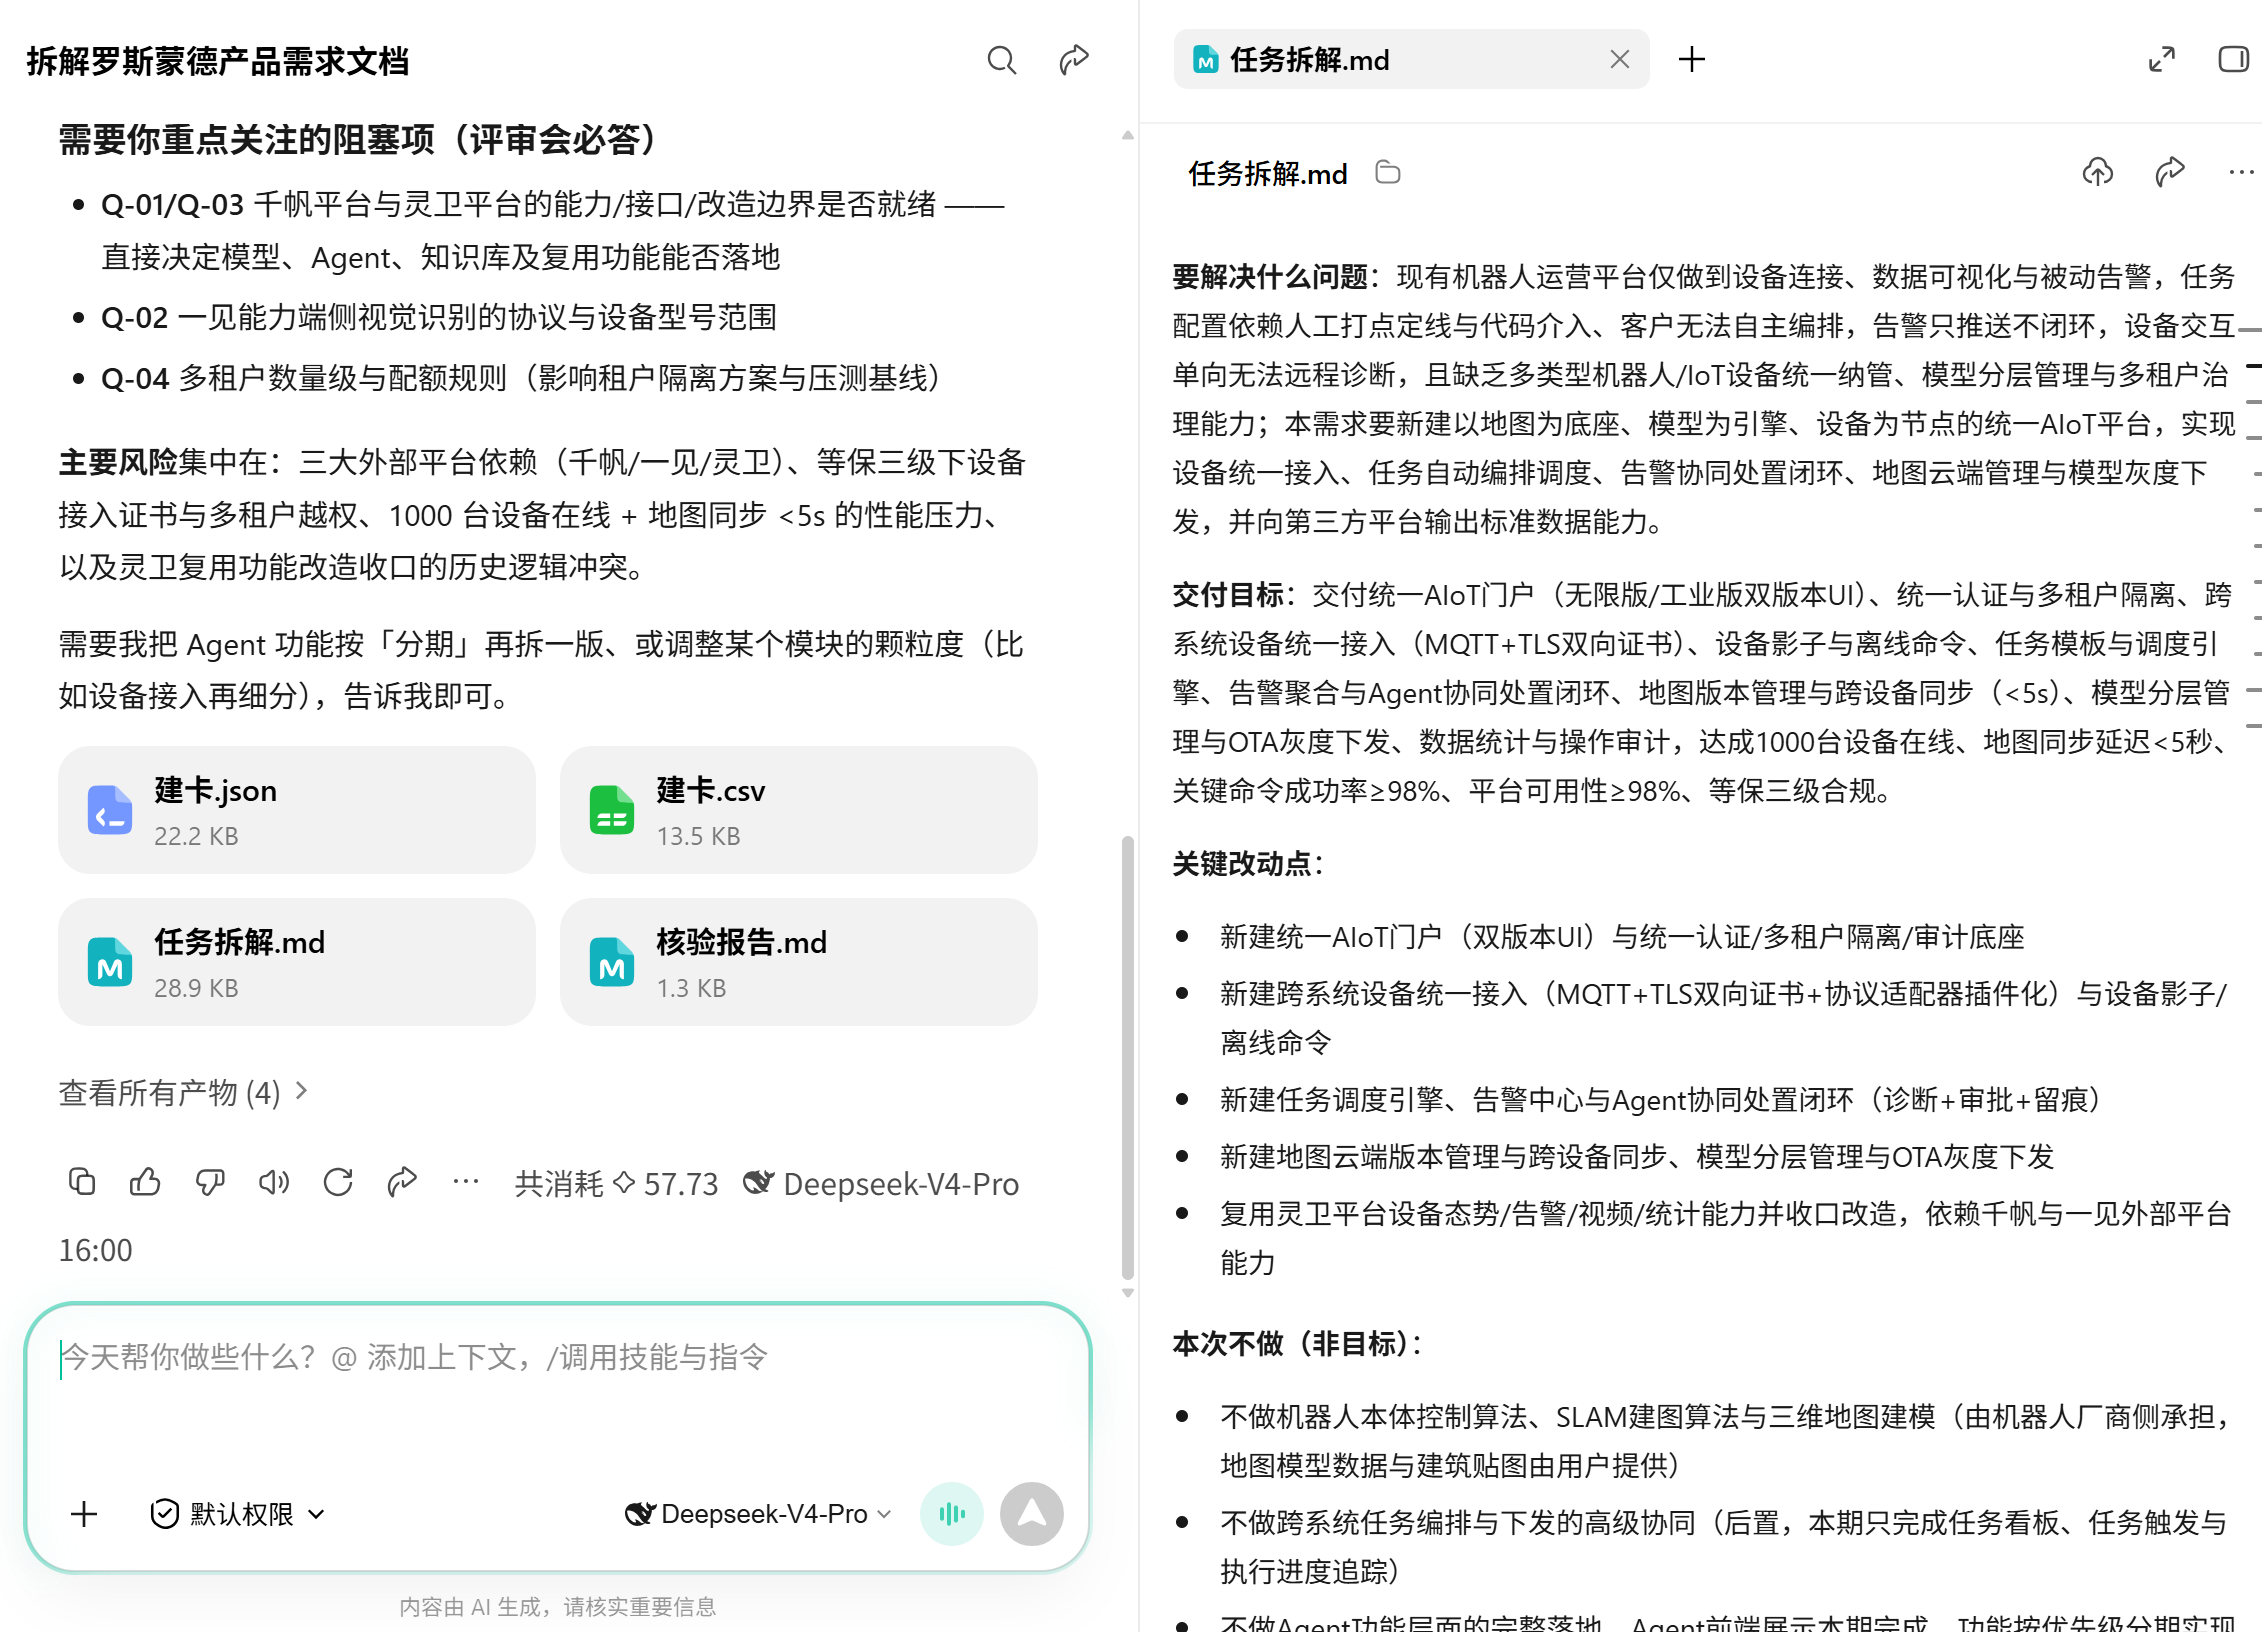The height and width of the screenshot is (1632, 2262).
Task: Open the 任务拆解.md file card
Action: tap(297, 962)
